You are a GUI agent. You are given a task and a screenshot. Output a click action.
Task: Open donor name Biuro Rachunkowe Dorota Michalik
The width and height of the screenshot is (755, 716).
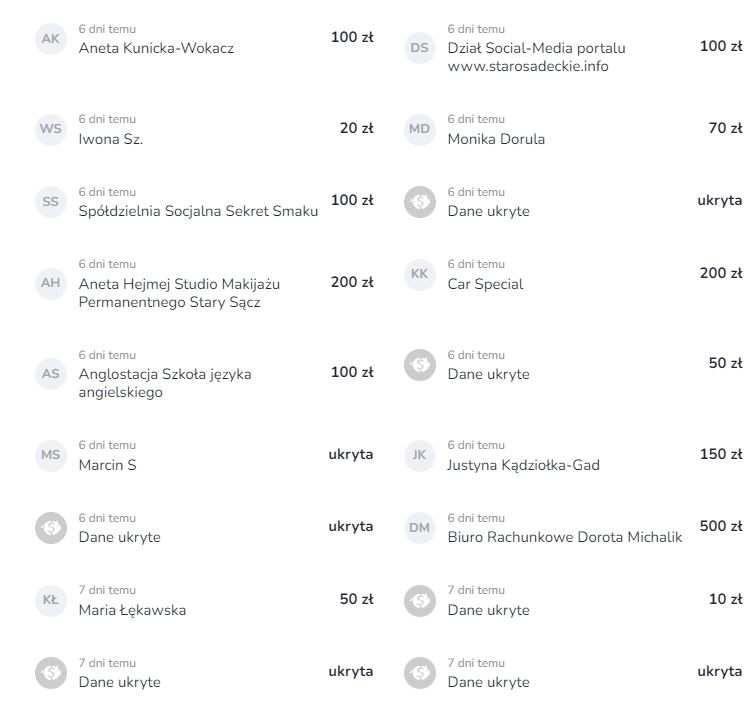[564, 537]
